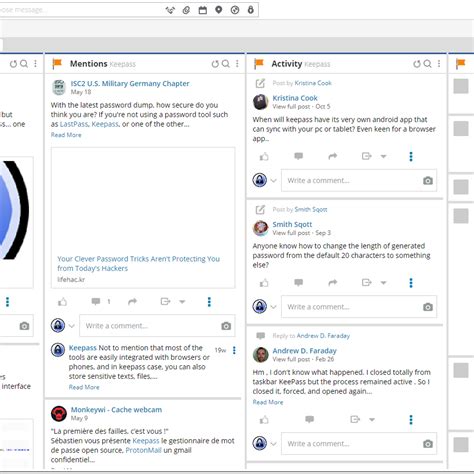
Task: Expand assign dropdown on Kristina Cook's post
Action: click(x=384, y=156)
